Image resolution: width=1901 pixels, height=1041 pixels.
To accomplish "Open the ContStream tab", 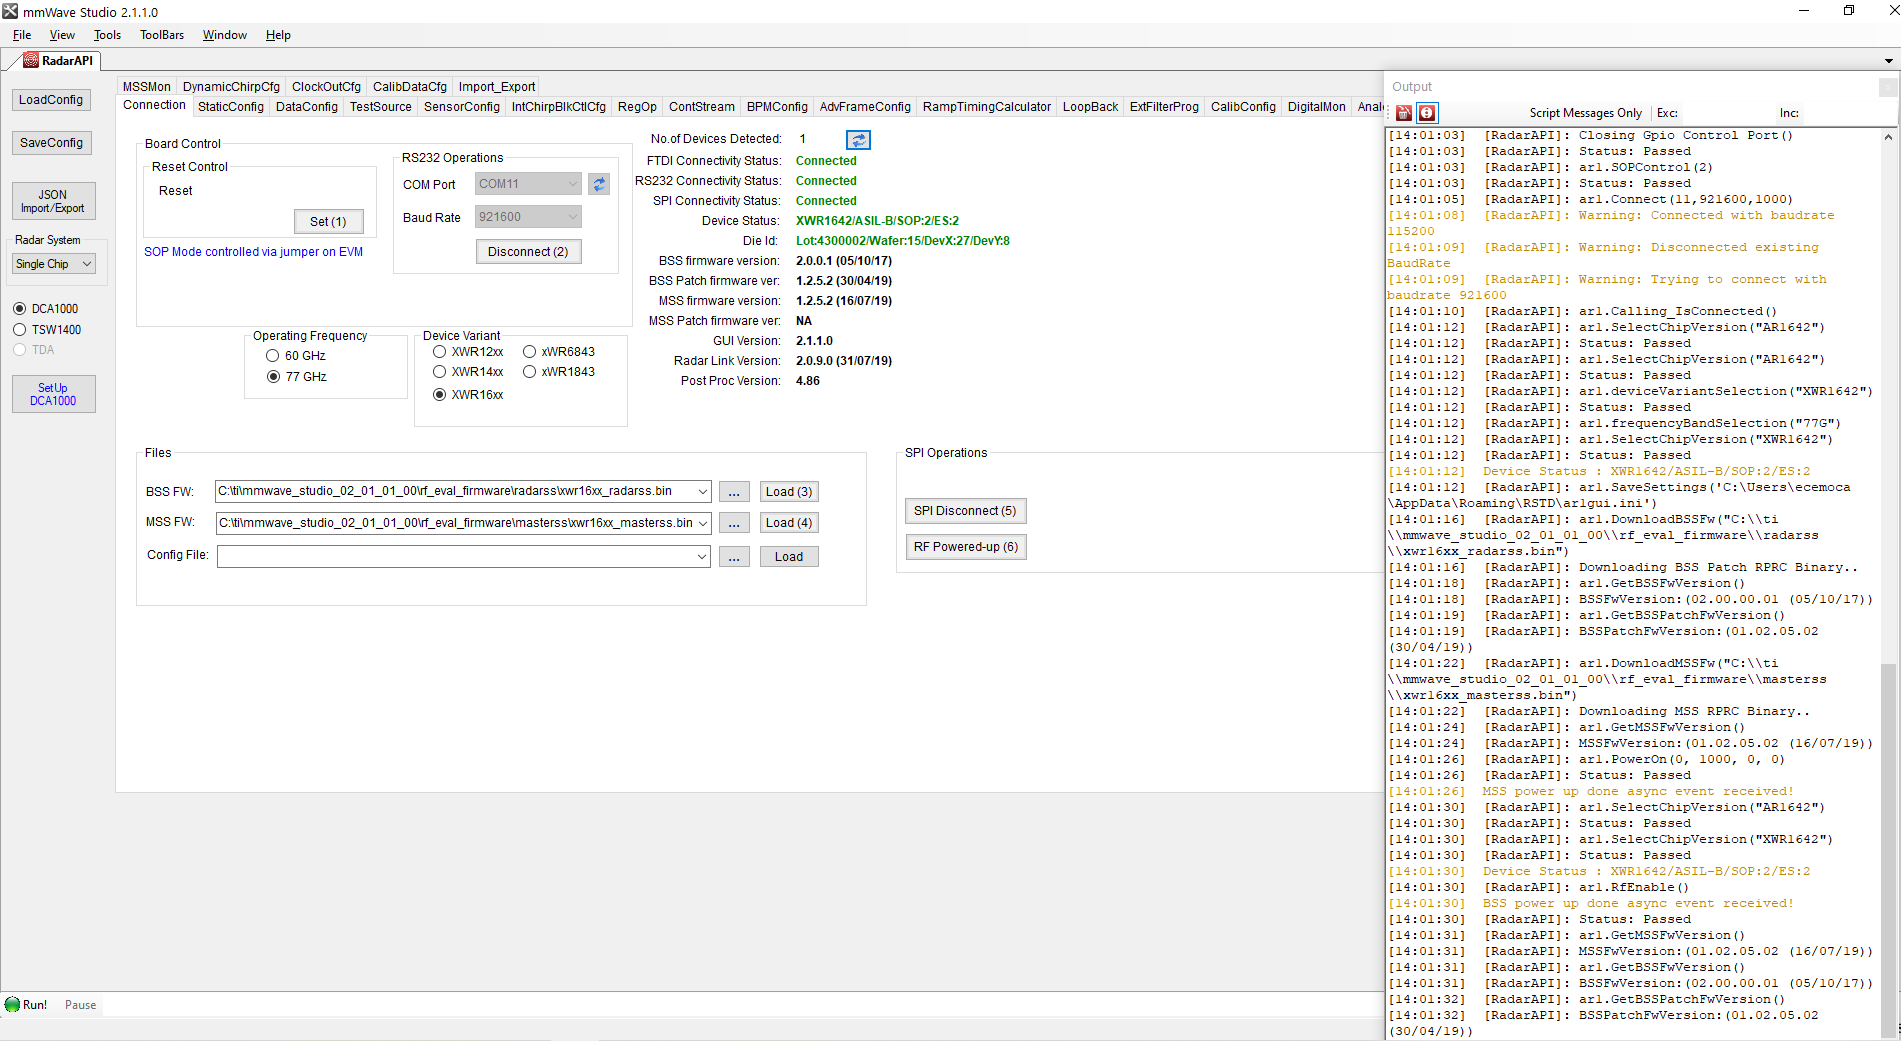I will (702, 107).
